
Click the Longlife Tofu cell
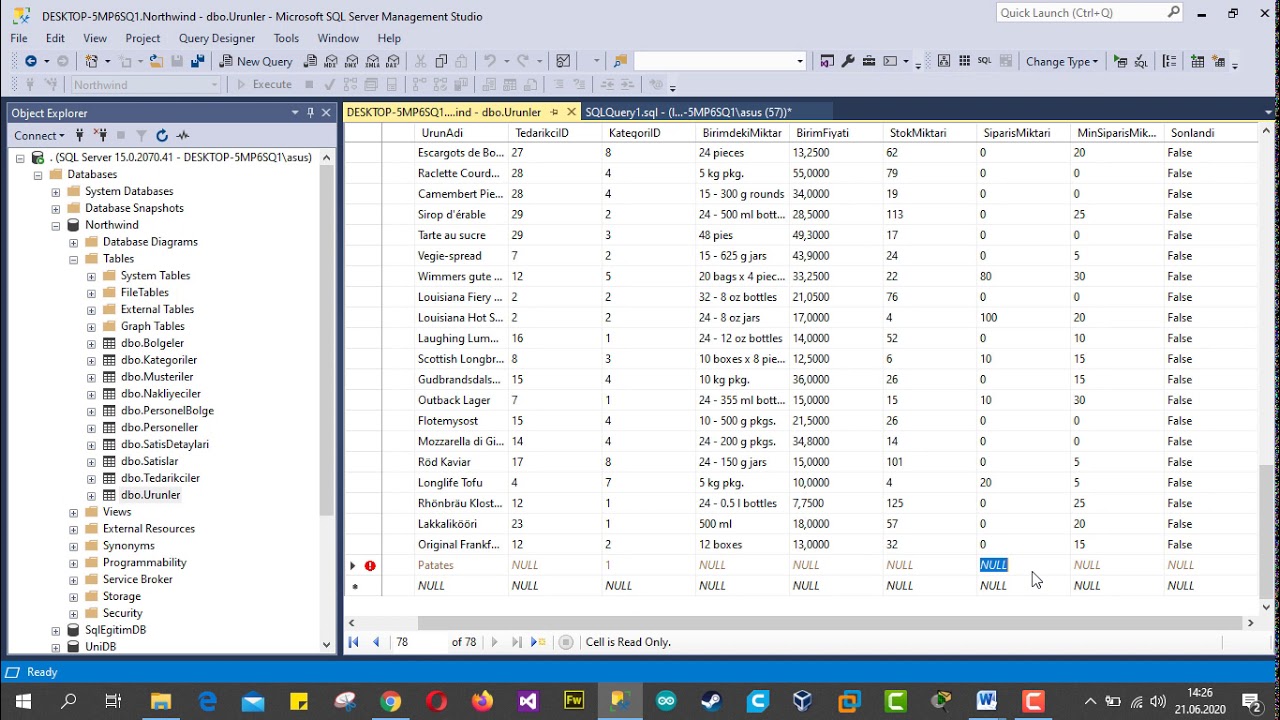point(461,483)
